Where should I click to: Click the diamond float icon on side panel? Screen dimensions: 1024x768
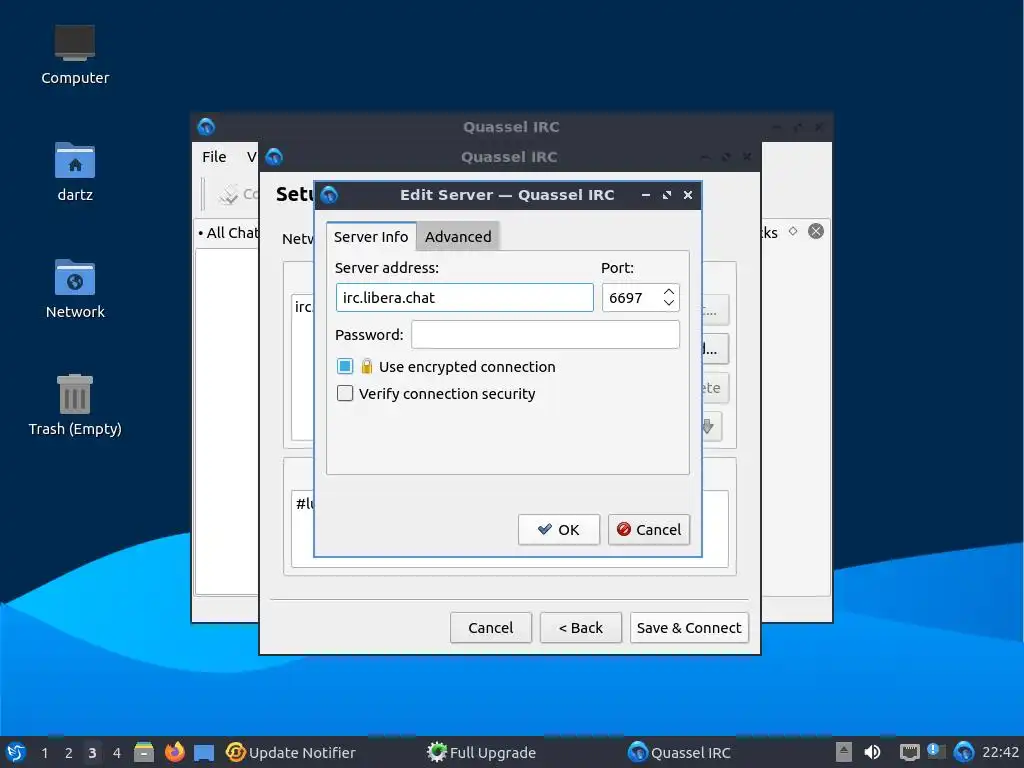[793, 231]
